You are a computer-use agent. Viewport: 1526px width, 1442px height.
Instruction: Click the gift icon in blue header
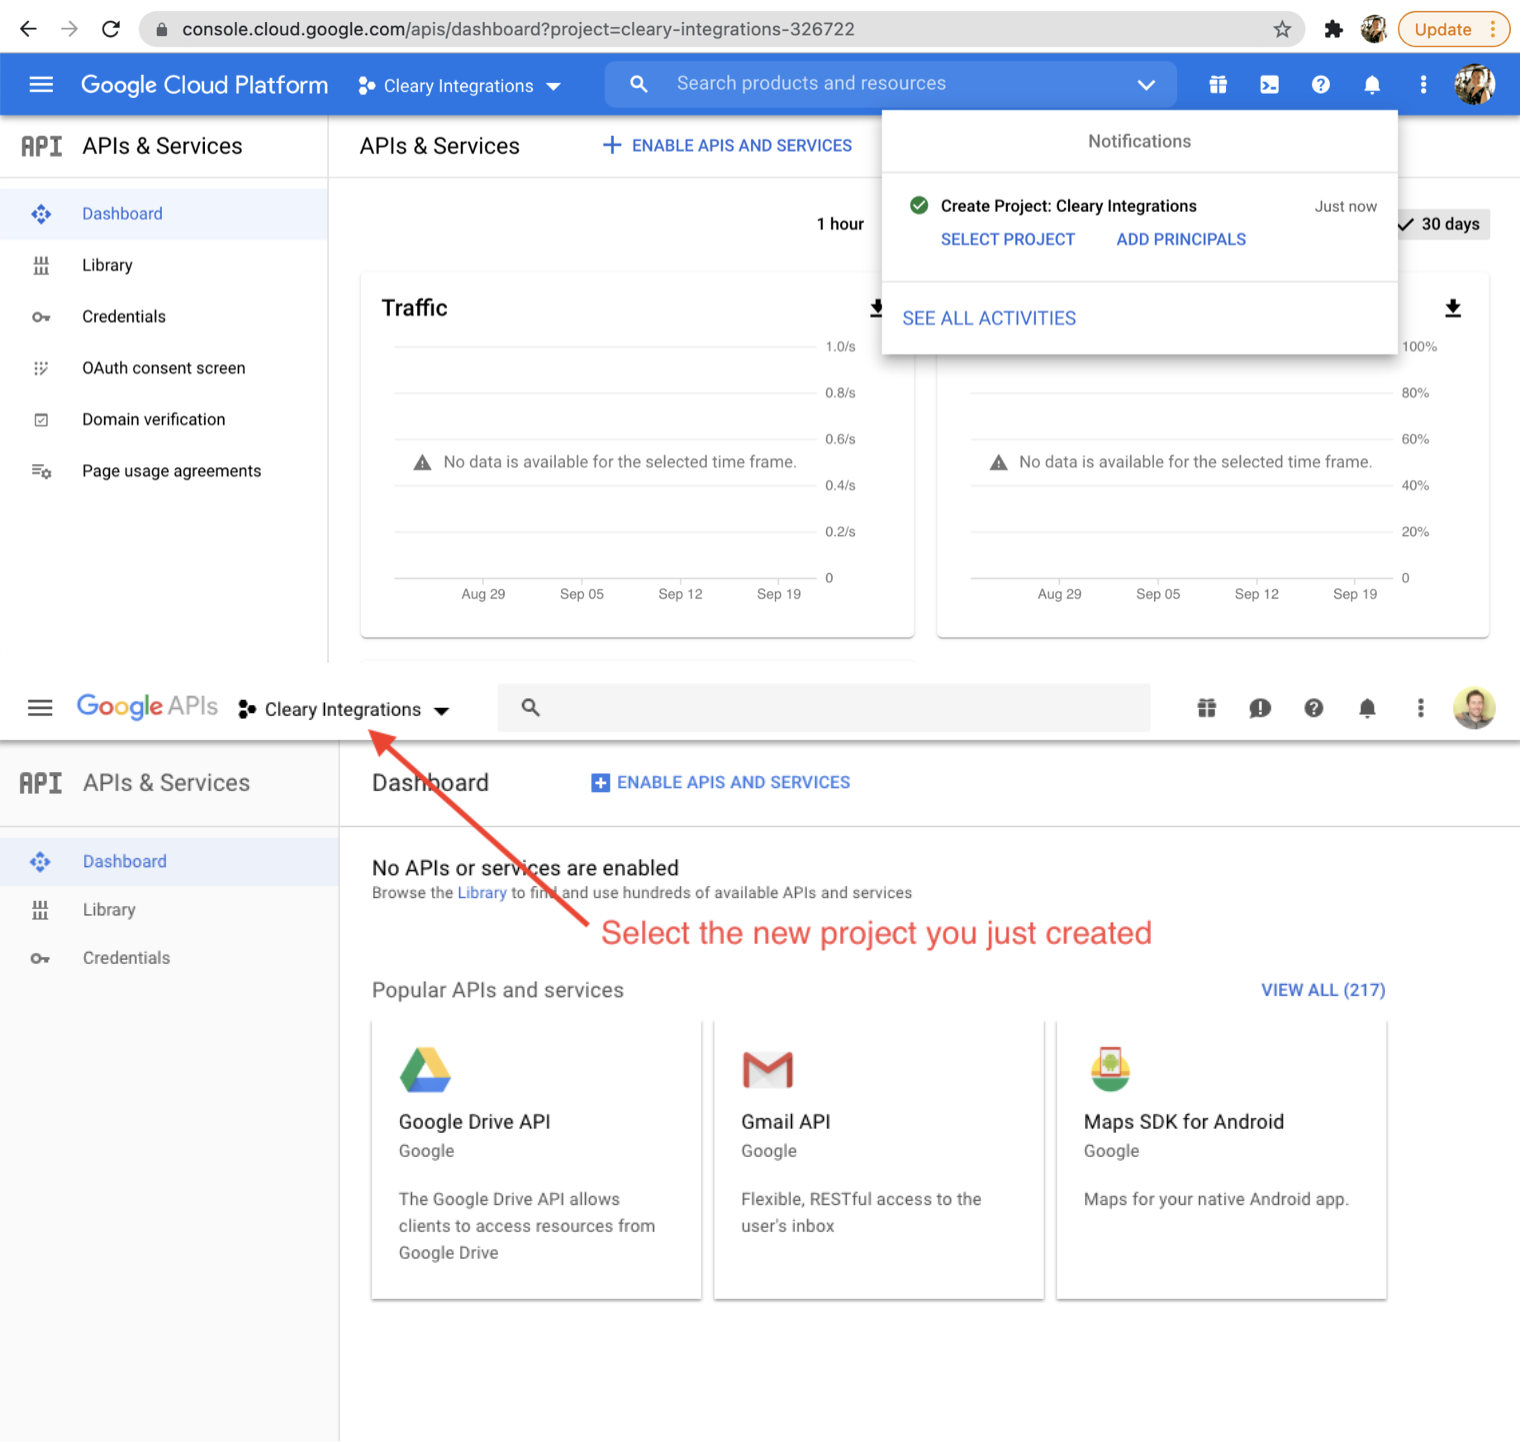(1218, 85)
